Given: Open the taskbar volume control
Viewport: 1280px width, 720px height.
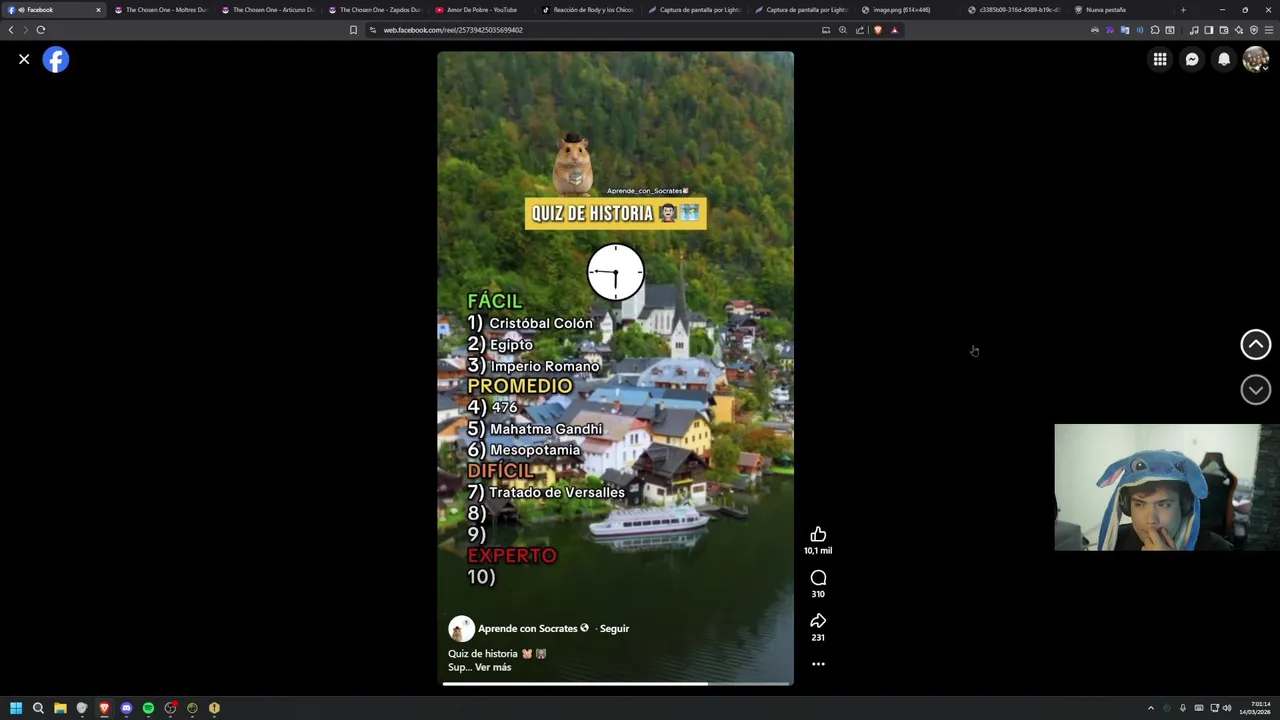Looking at the screenshot, I should click(x=1227, y=708).
